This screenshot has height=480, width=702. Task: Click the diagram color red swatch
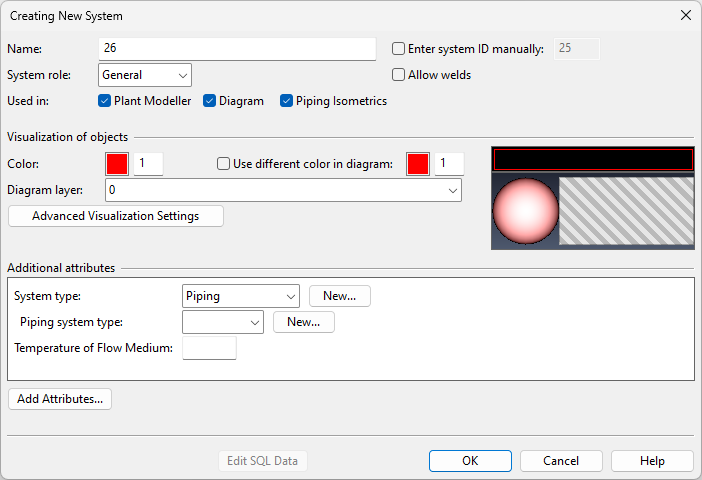point(418,164)
